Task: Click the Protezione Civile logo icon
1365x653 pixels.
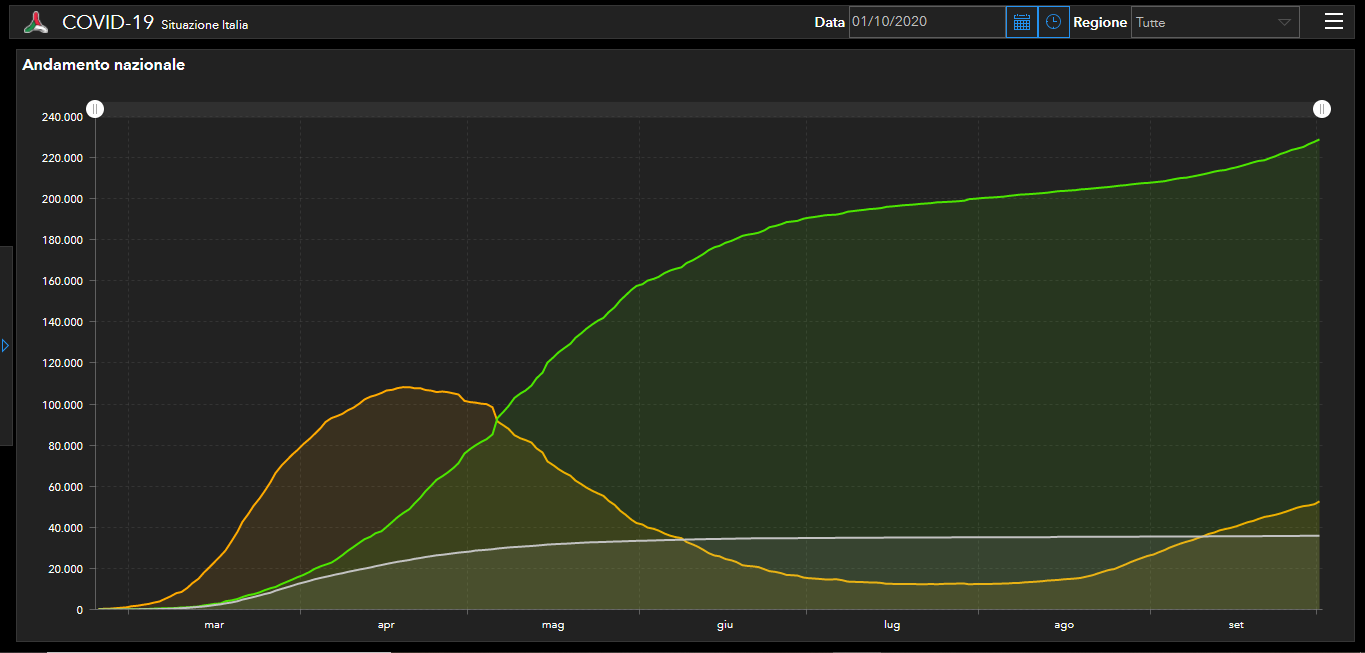Action: point(36,22)
